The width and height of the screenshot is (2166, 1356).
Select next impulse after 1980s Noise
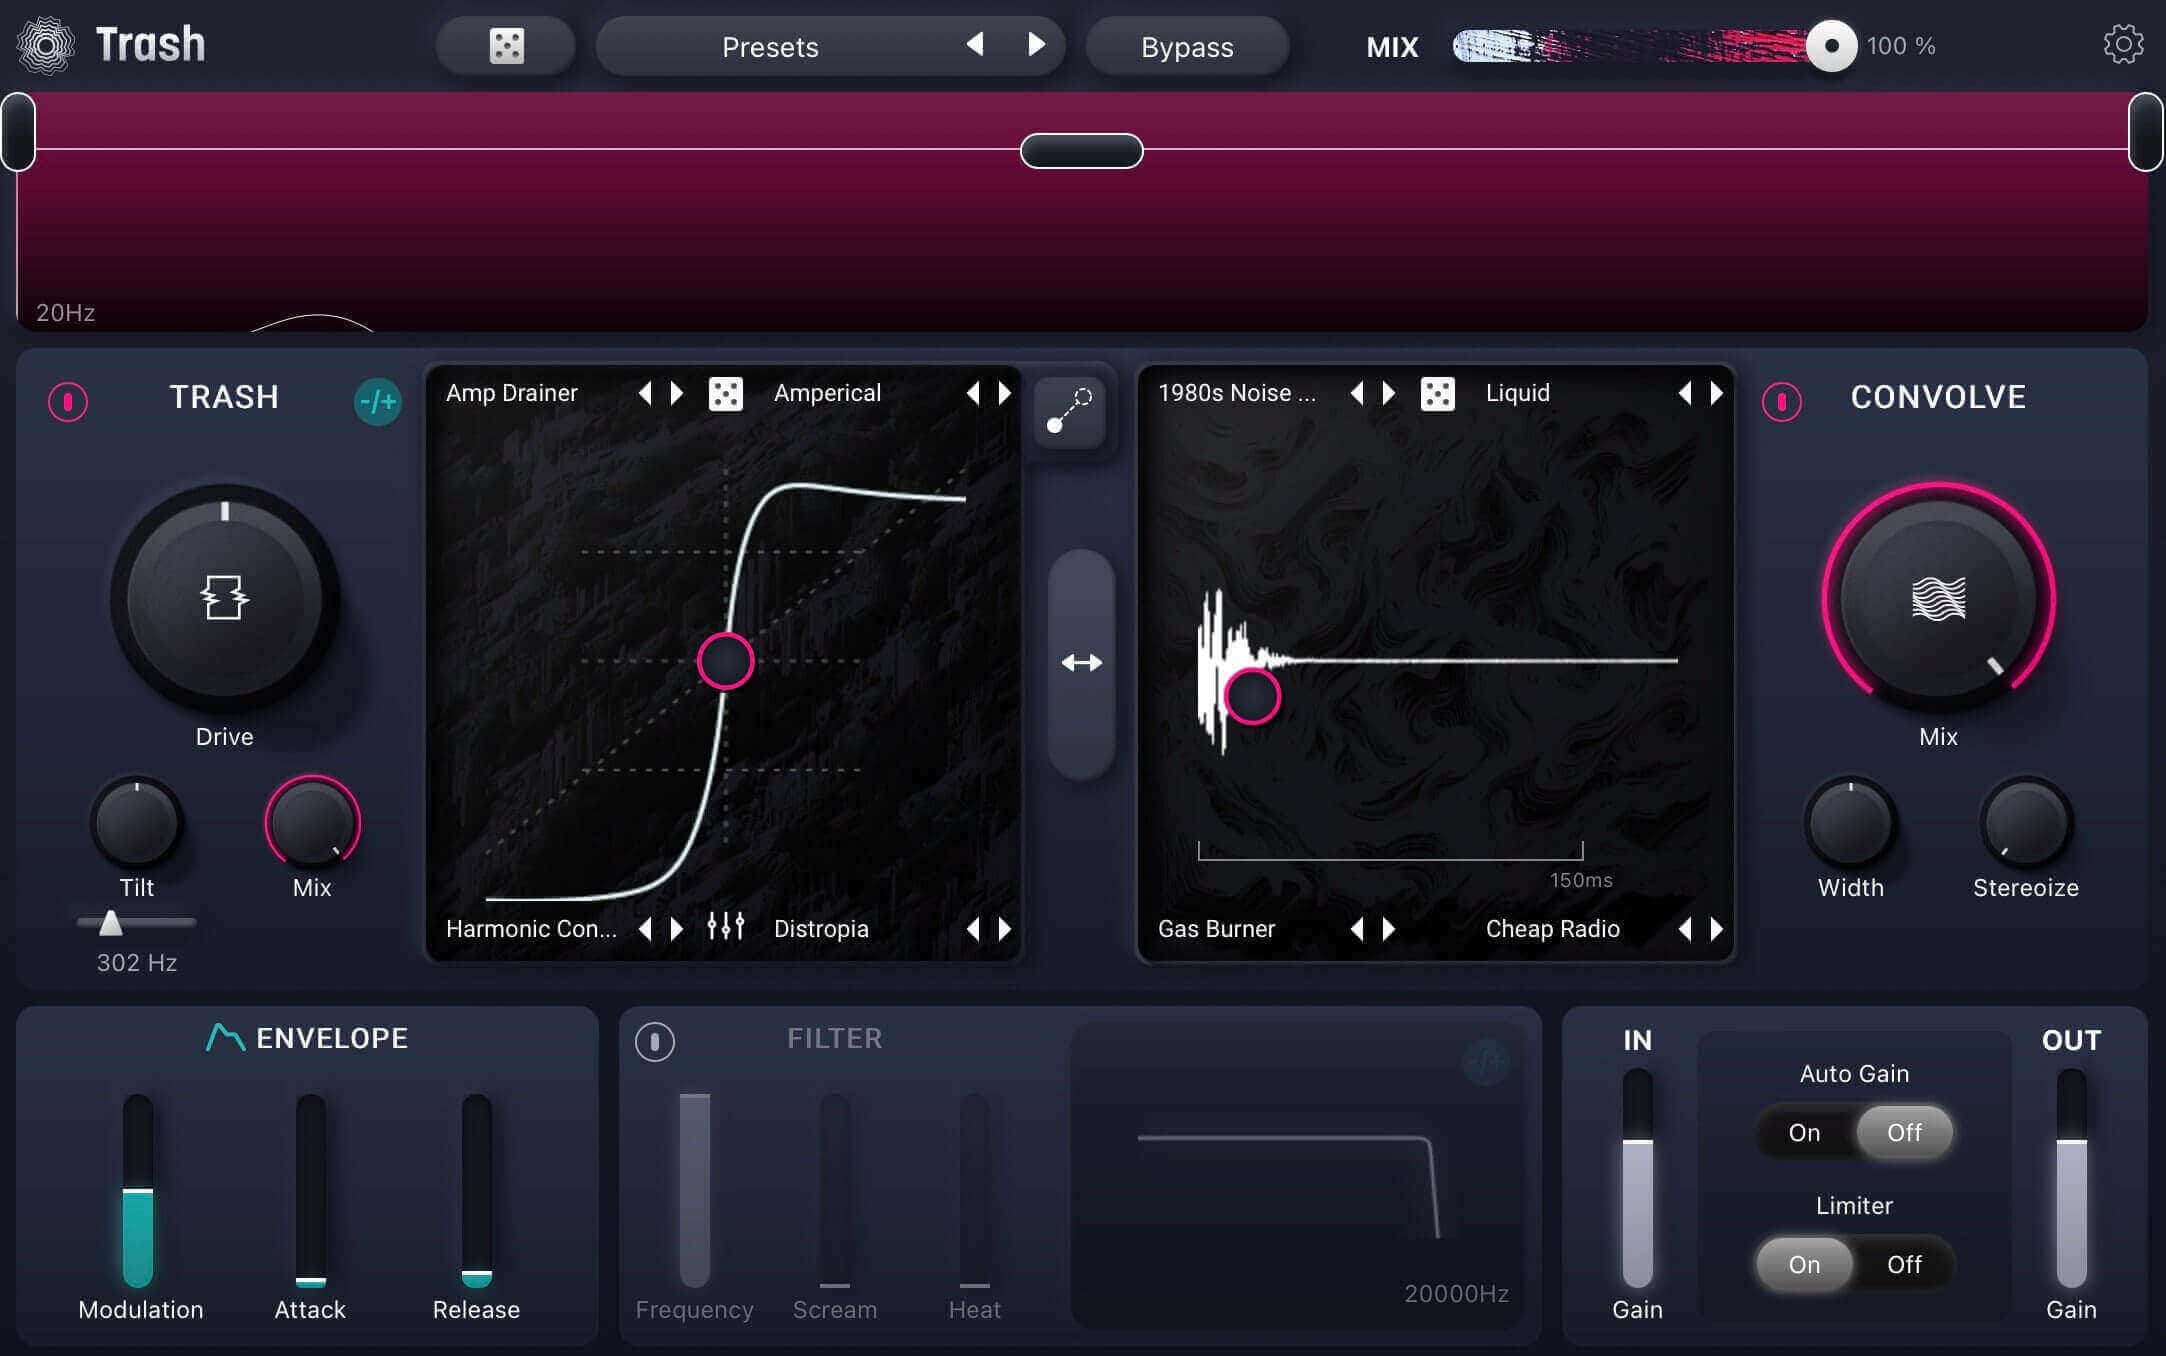1389,393
